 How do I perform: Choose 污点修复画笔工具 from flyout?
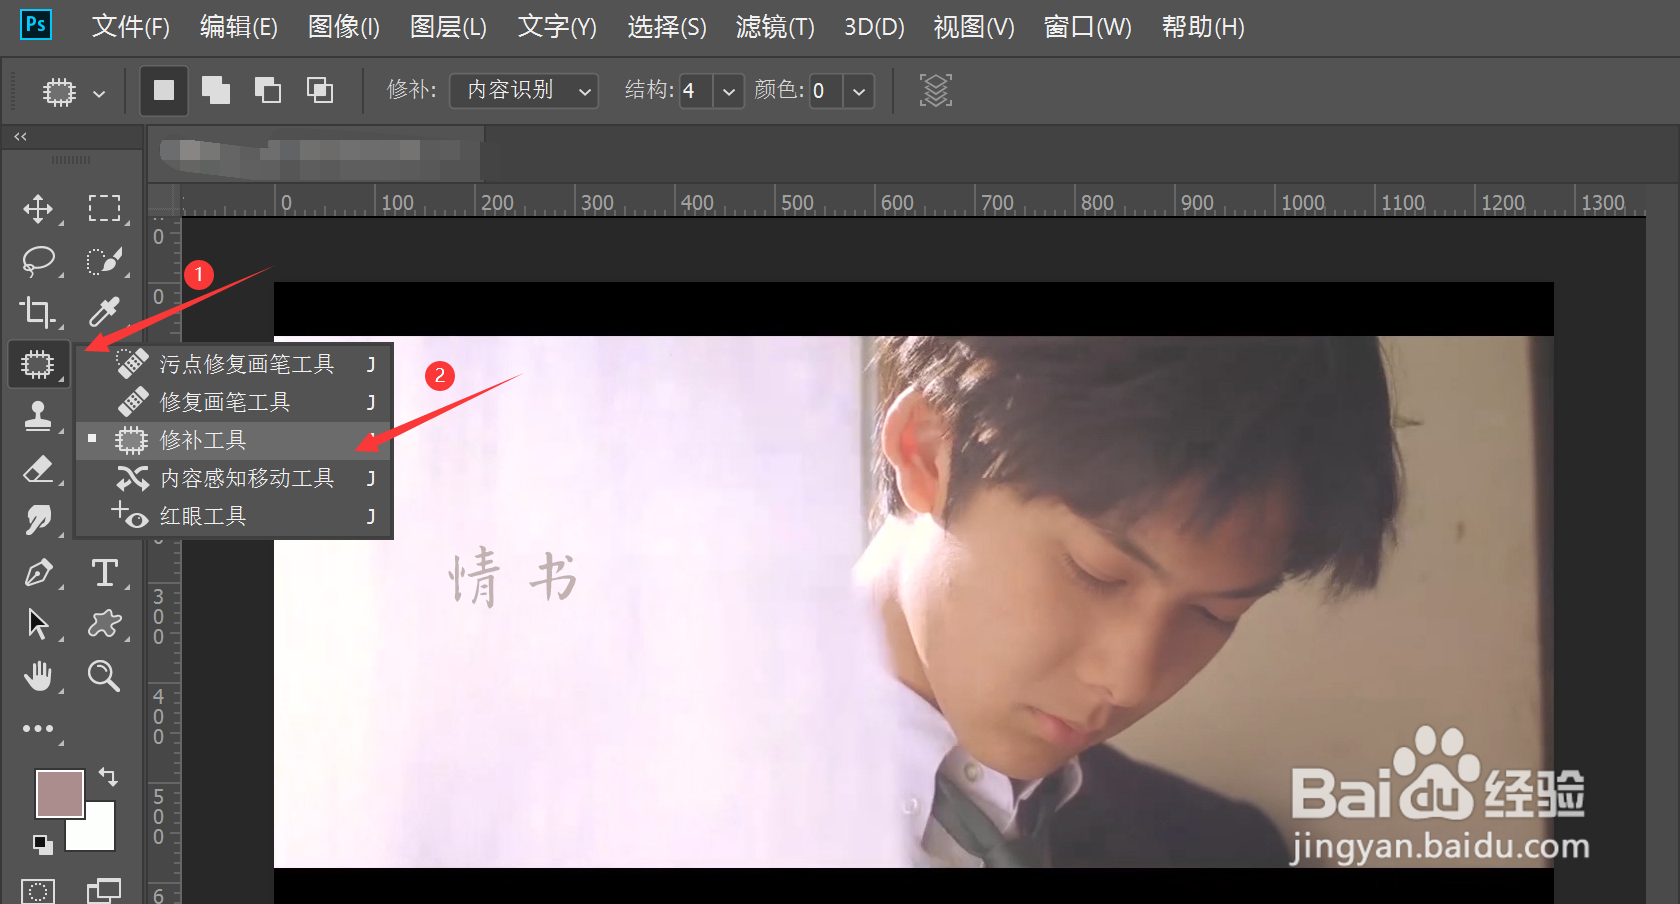pos(234,364)
